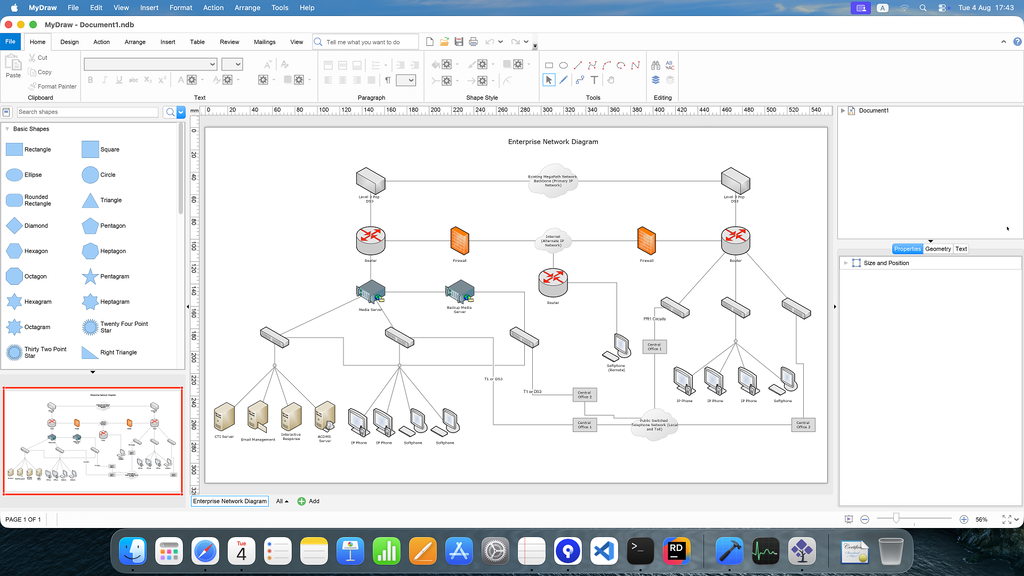Select the Rectangle drawing tool
The width and height of the screenshot is (1024, 576).
549,65
